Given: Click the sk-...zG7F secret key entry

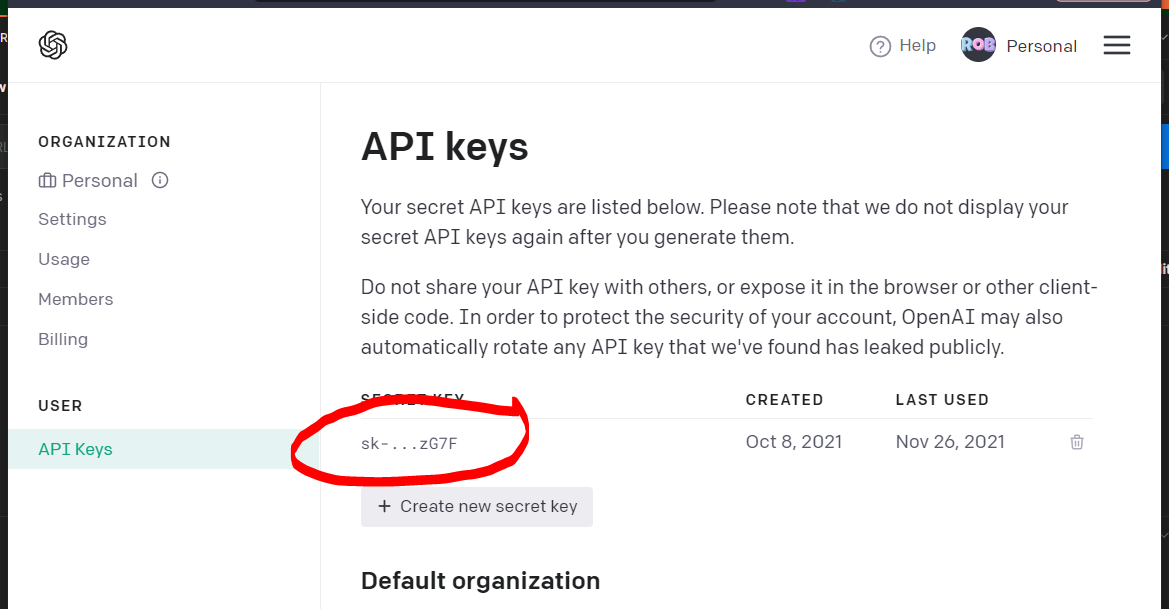Looking at the screenshot, I should pyautogui.click(x=409, y=444).
